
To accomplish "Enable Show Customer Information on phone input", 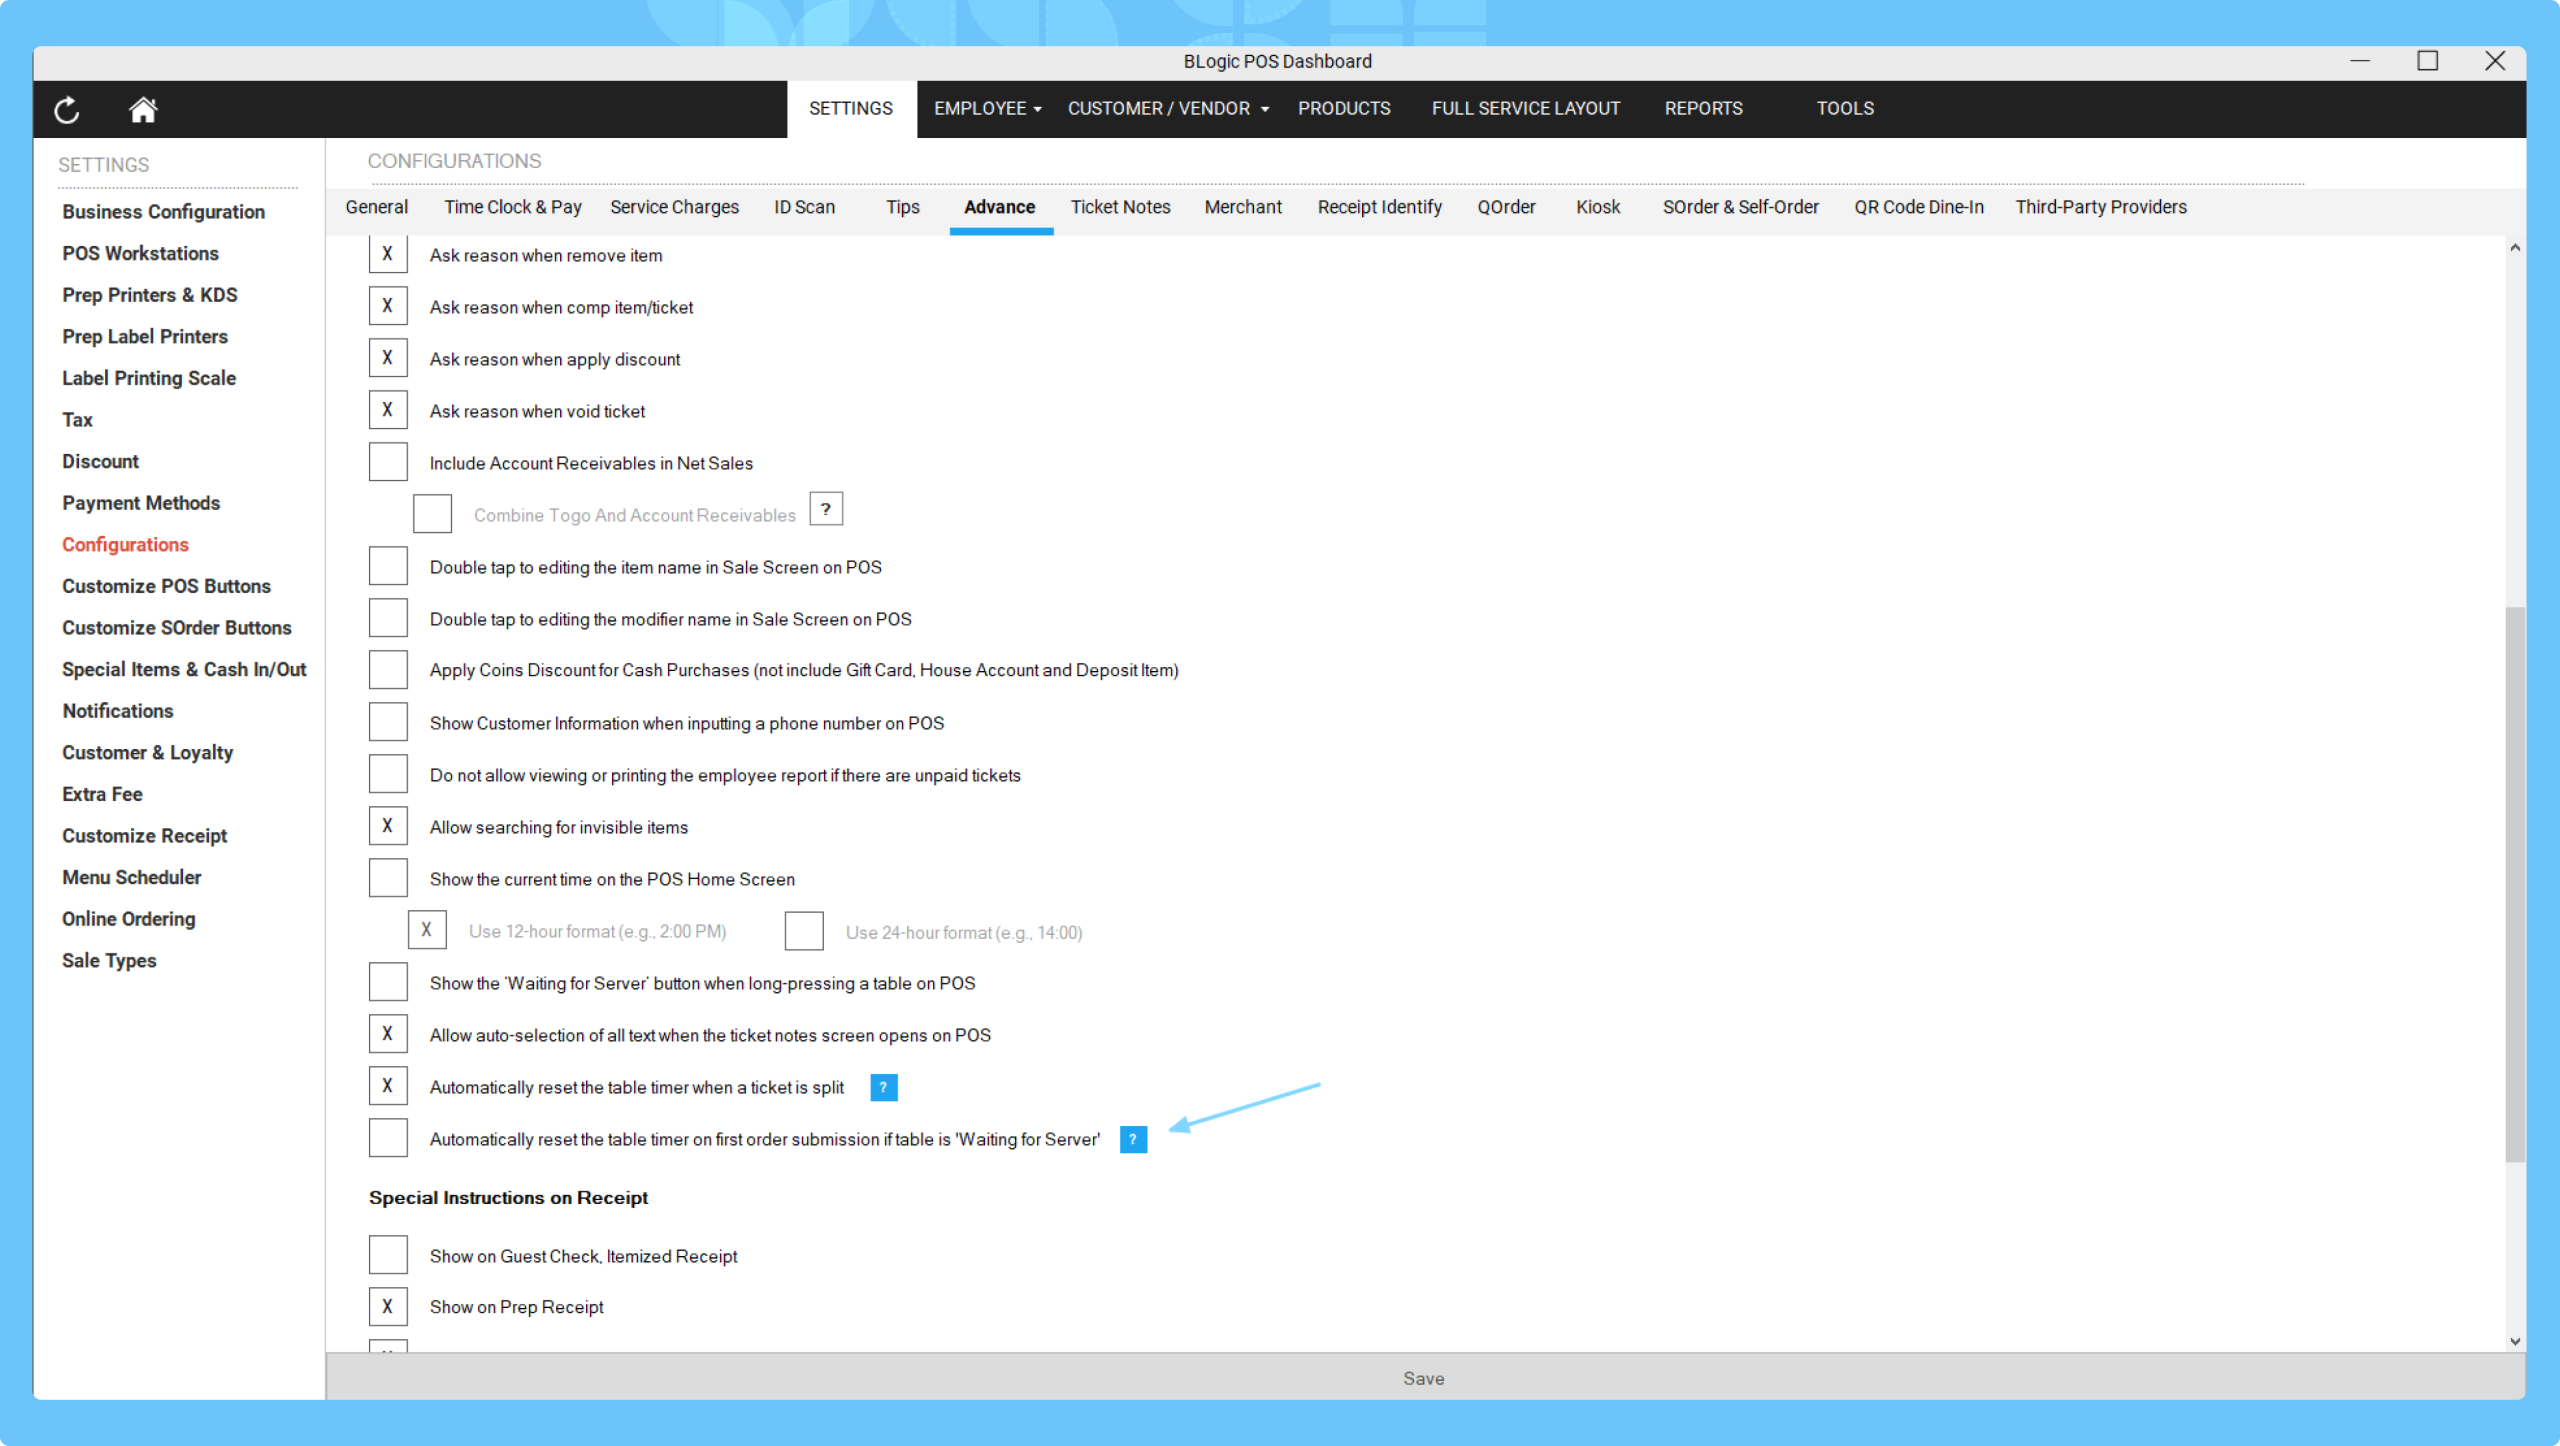I will (x=388, y=722).
